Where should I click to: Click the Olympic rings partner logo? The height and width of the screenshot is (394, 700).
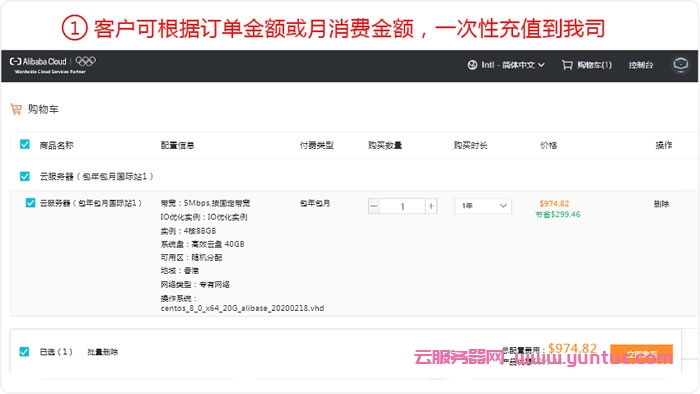pyautogui.click(x=85, y=61)
